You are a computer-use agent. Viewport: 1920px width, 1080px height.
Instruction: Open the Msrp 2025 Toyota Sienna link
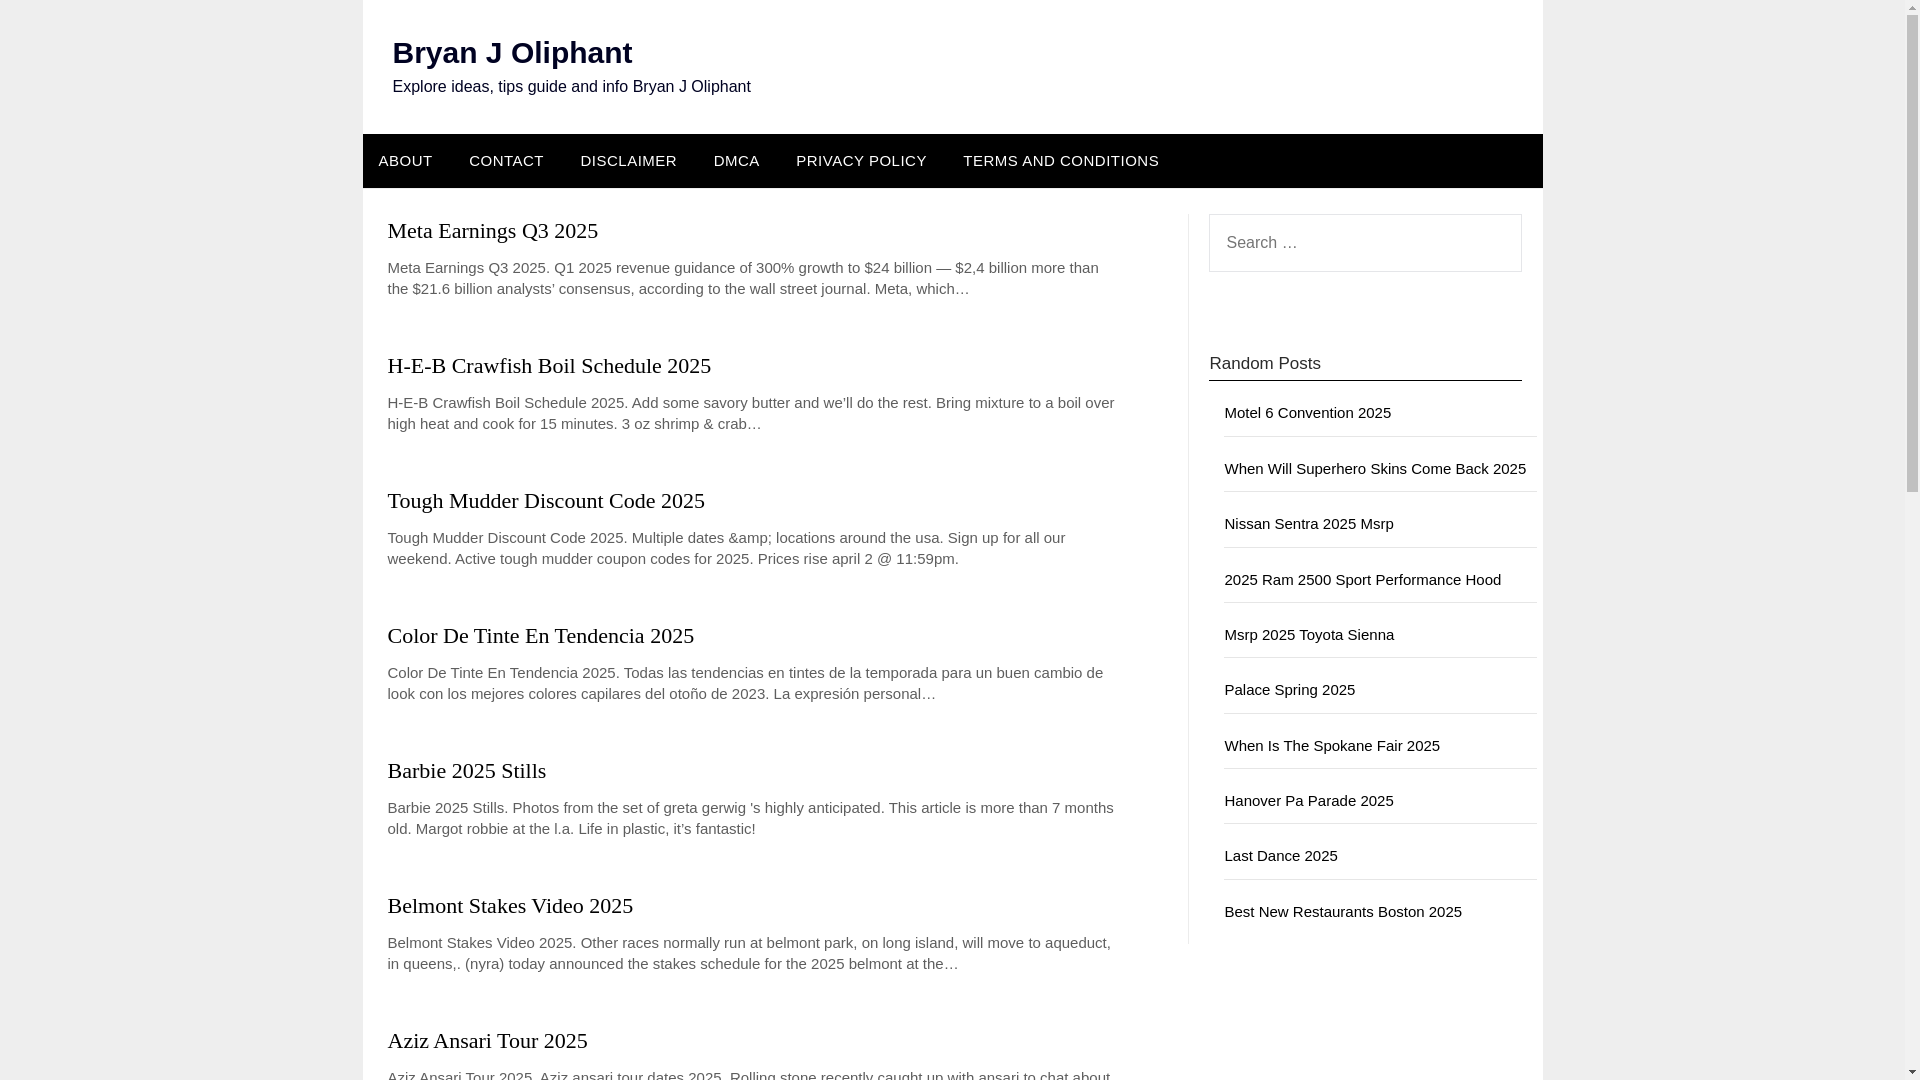tap(1308, 635)
